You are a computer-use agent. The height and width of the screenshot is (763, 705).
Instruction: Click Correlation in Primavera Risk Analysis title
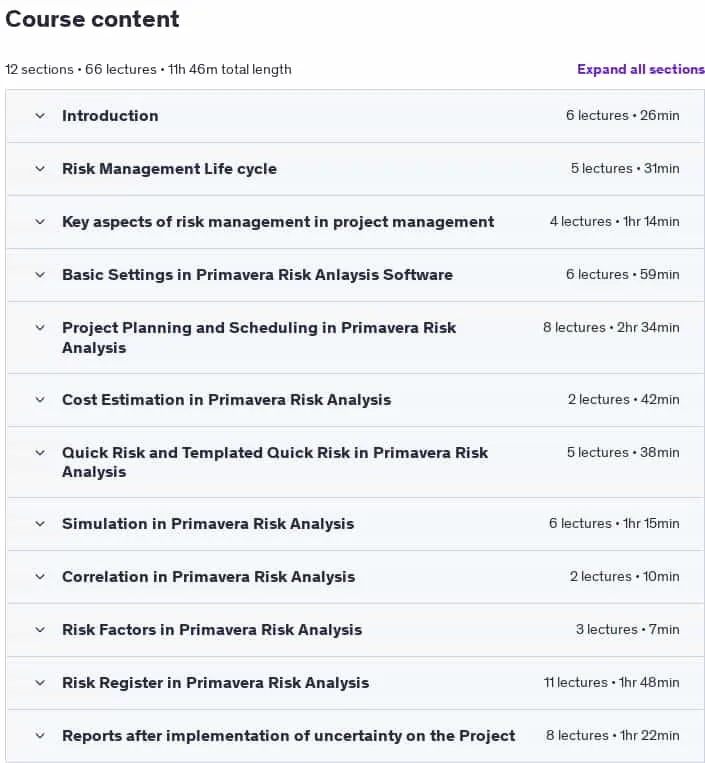[208, 577]
